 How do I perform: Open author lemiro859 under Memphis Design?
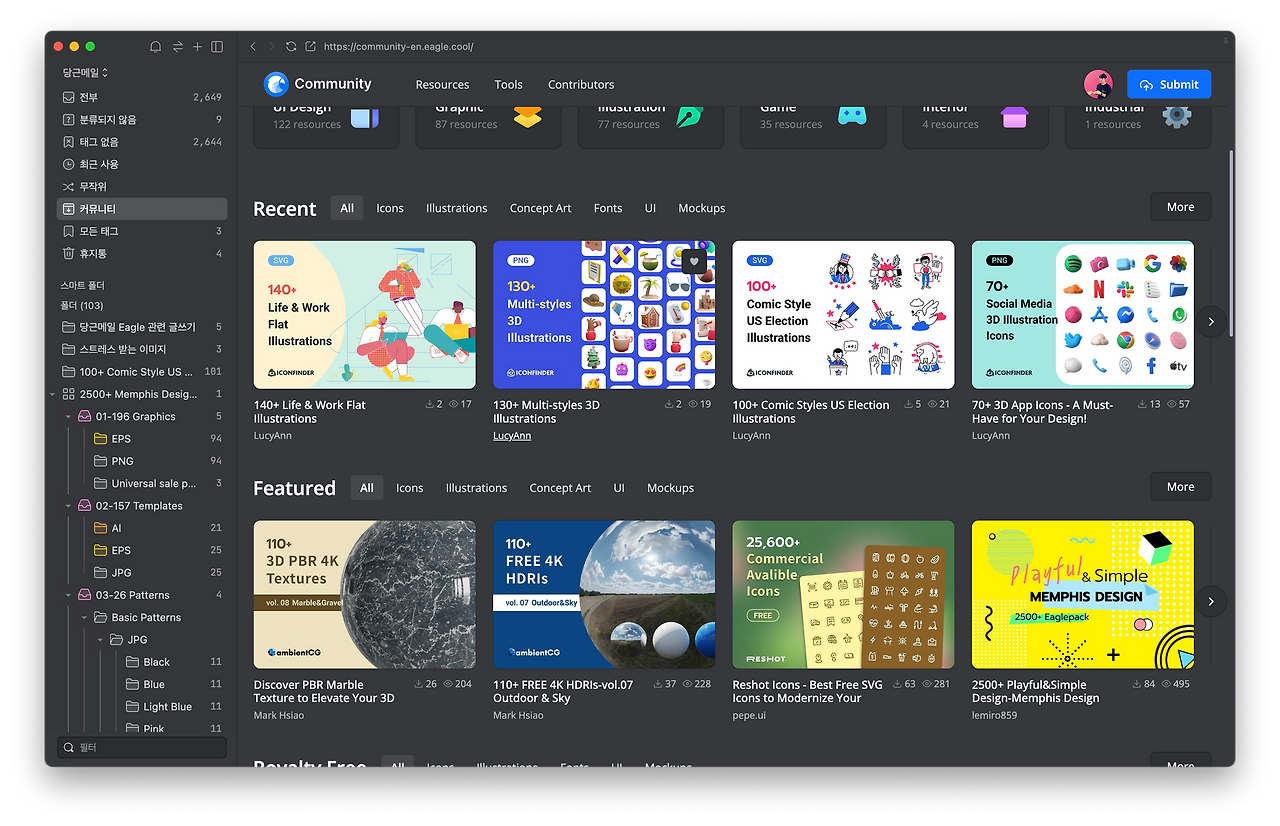click(x=994, y=716)
